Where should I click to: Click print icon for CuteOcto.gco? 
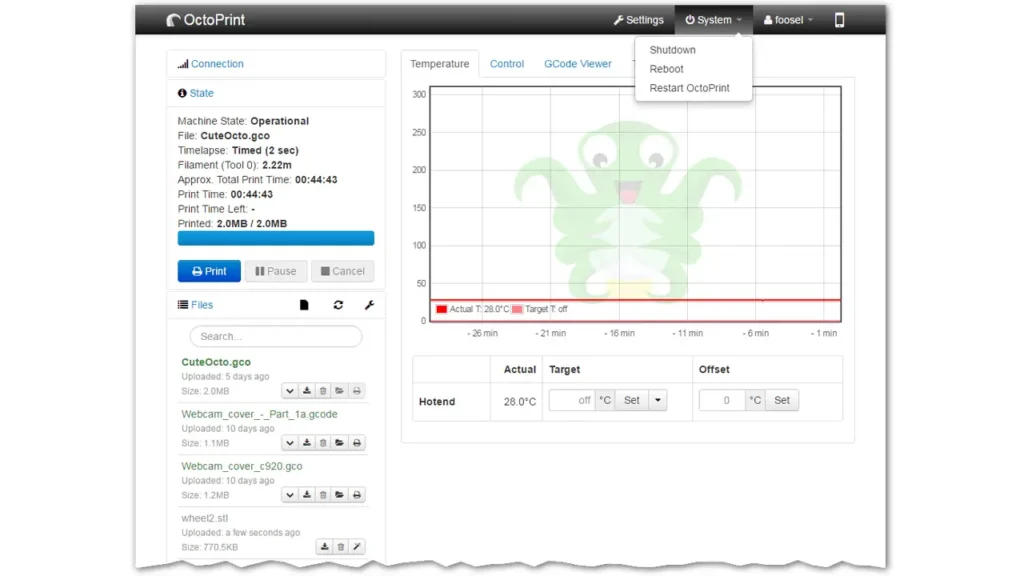pos(357,391)
